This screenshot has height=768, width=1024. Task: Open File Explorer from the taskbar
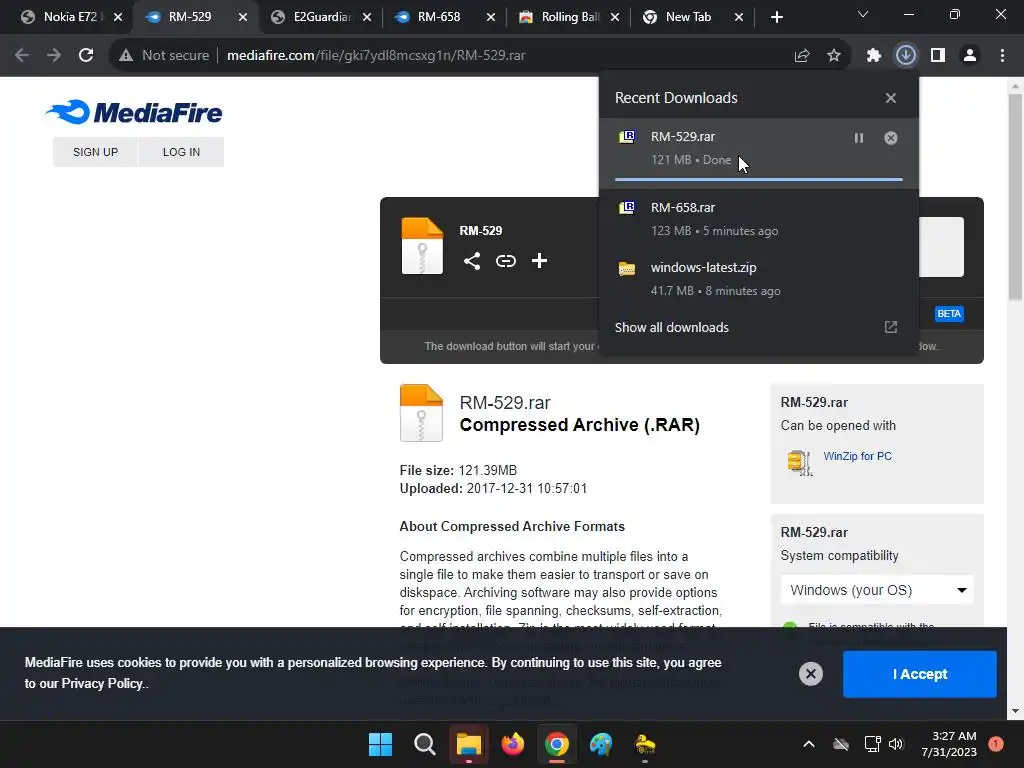point(468,744)
